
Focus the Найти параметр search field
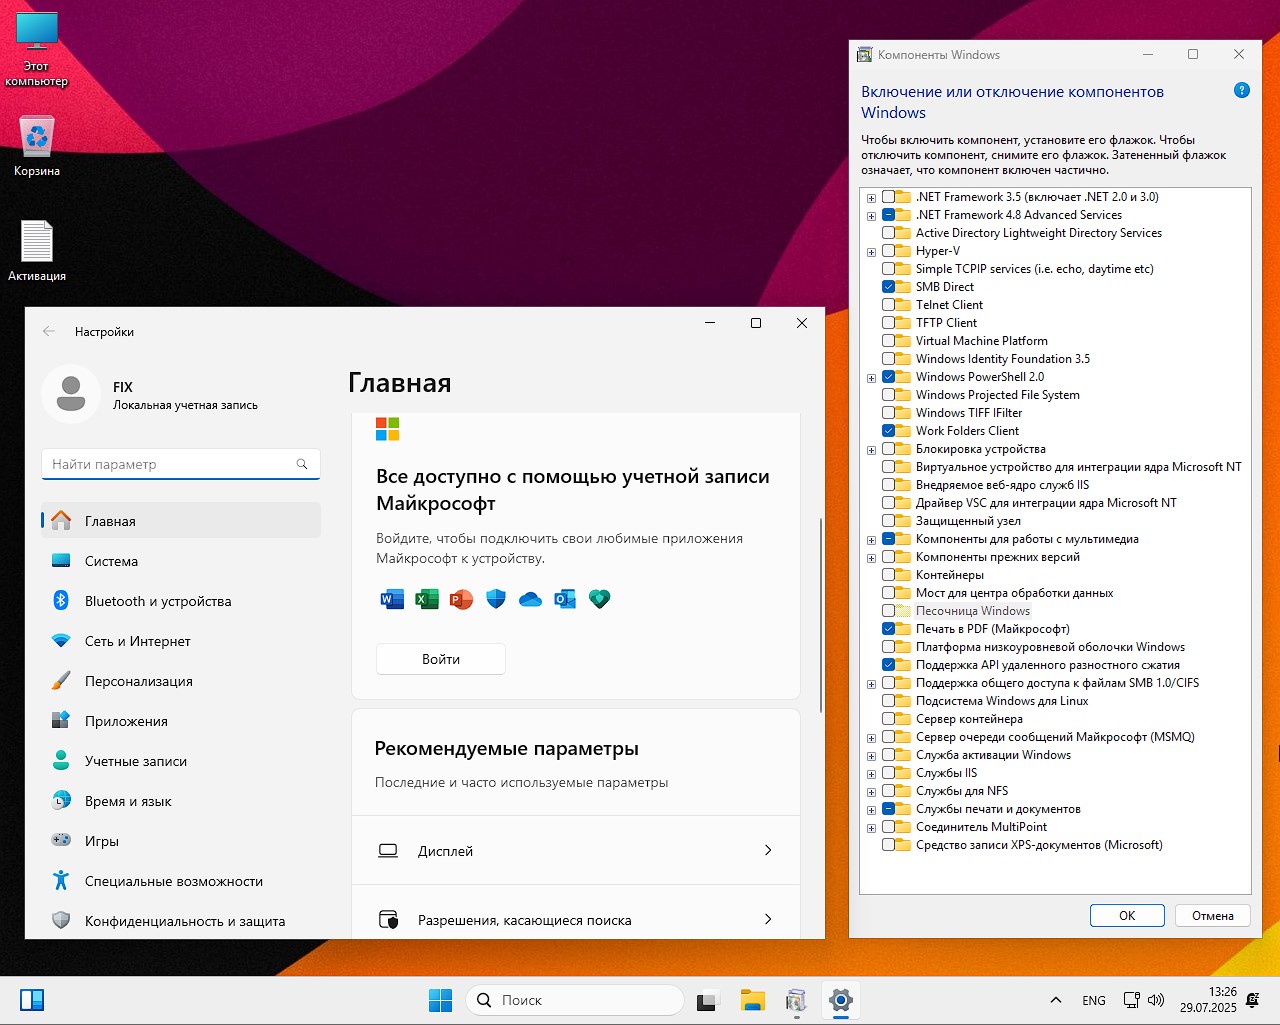pos(181,464)
